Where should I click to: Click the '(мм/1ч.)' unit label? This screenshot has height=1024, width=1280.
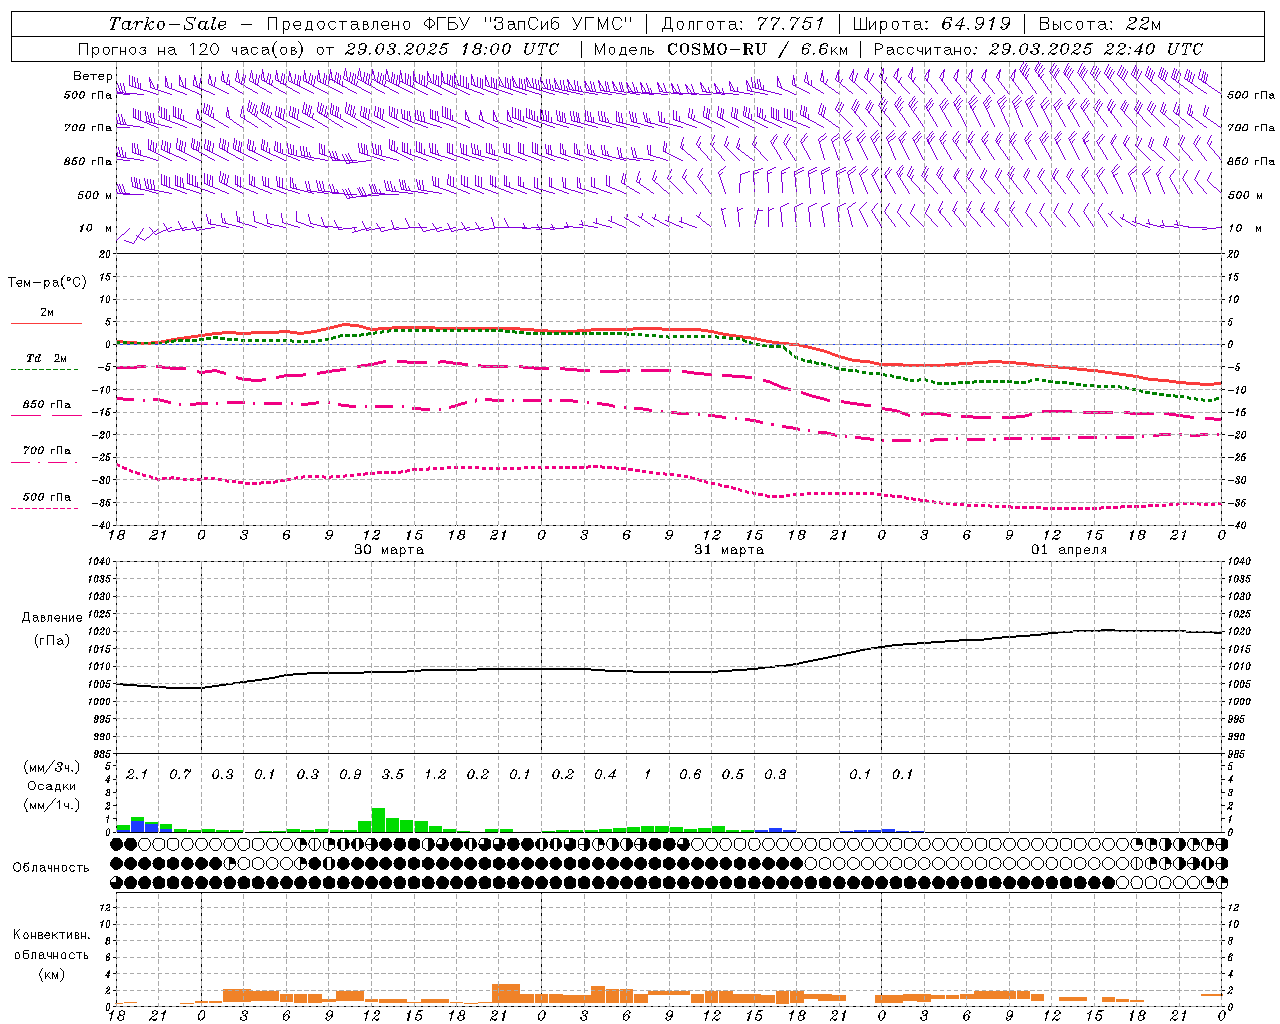pyautogui.click(x=51, y=805)
